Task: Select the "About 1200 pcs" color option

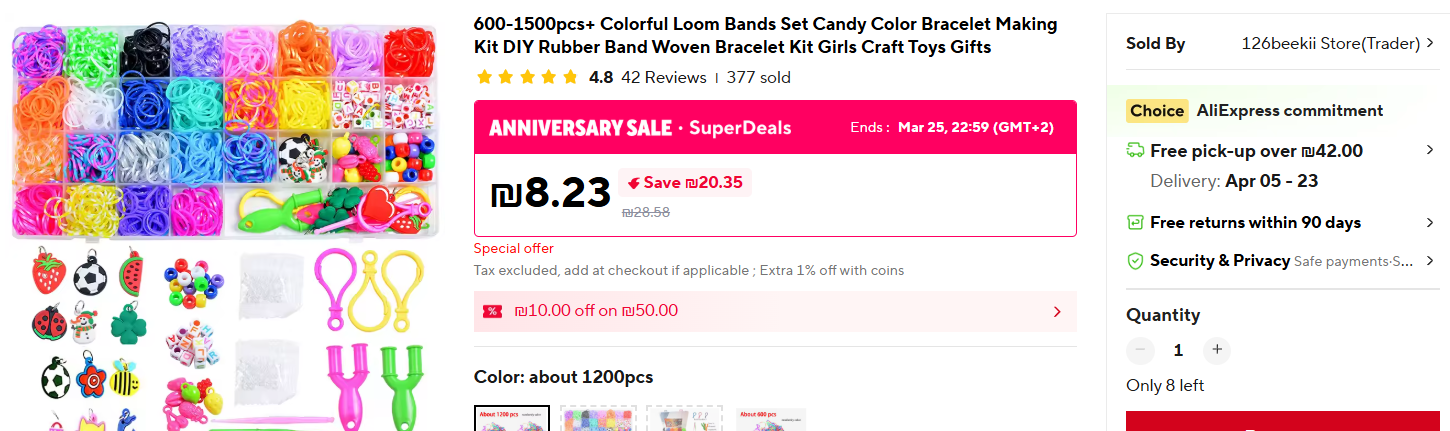Action: (x=512, y=418)
